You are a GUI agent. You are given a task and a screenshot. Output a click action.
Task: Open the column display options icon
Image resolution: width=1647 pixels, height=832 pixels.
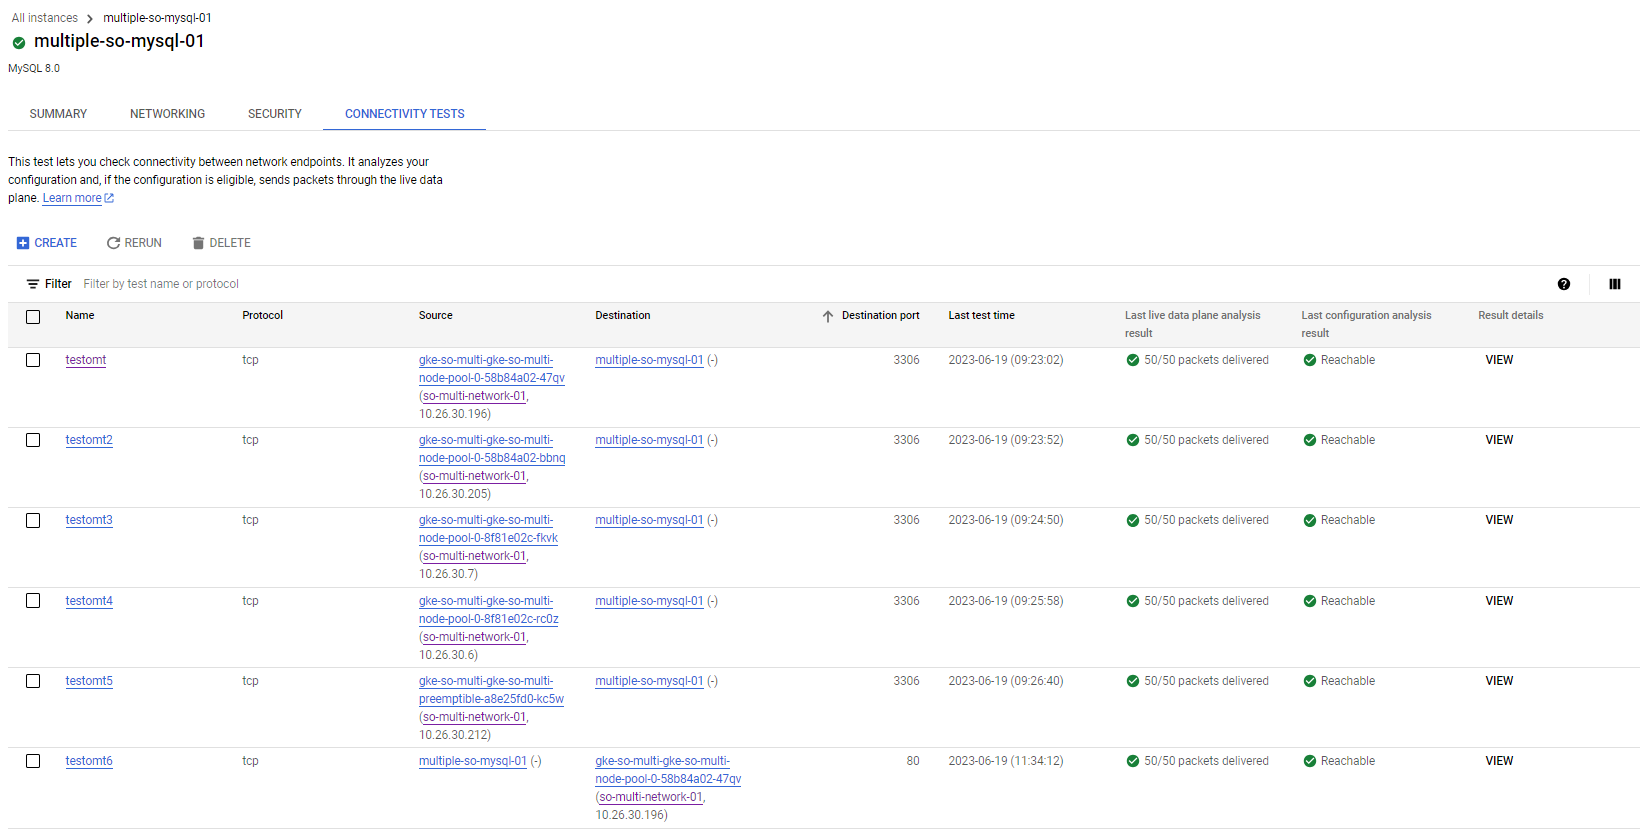coord(1614,284)
